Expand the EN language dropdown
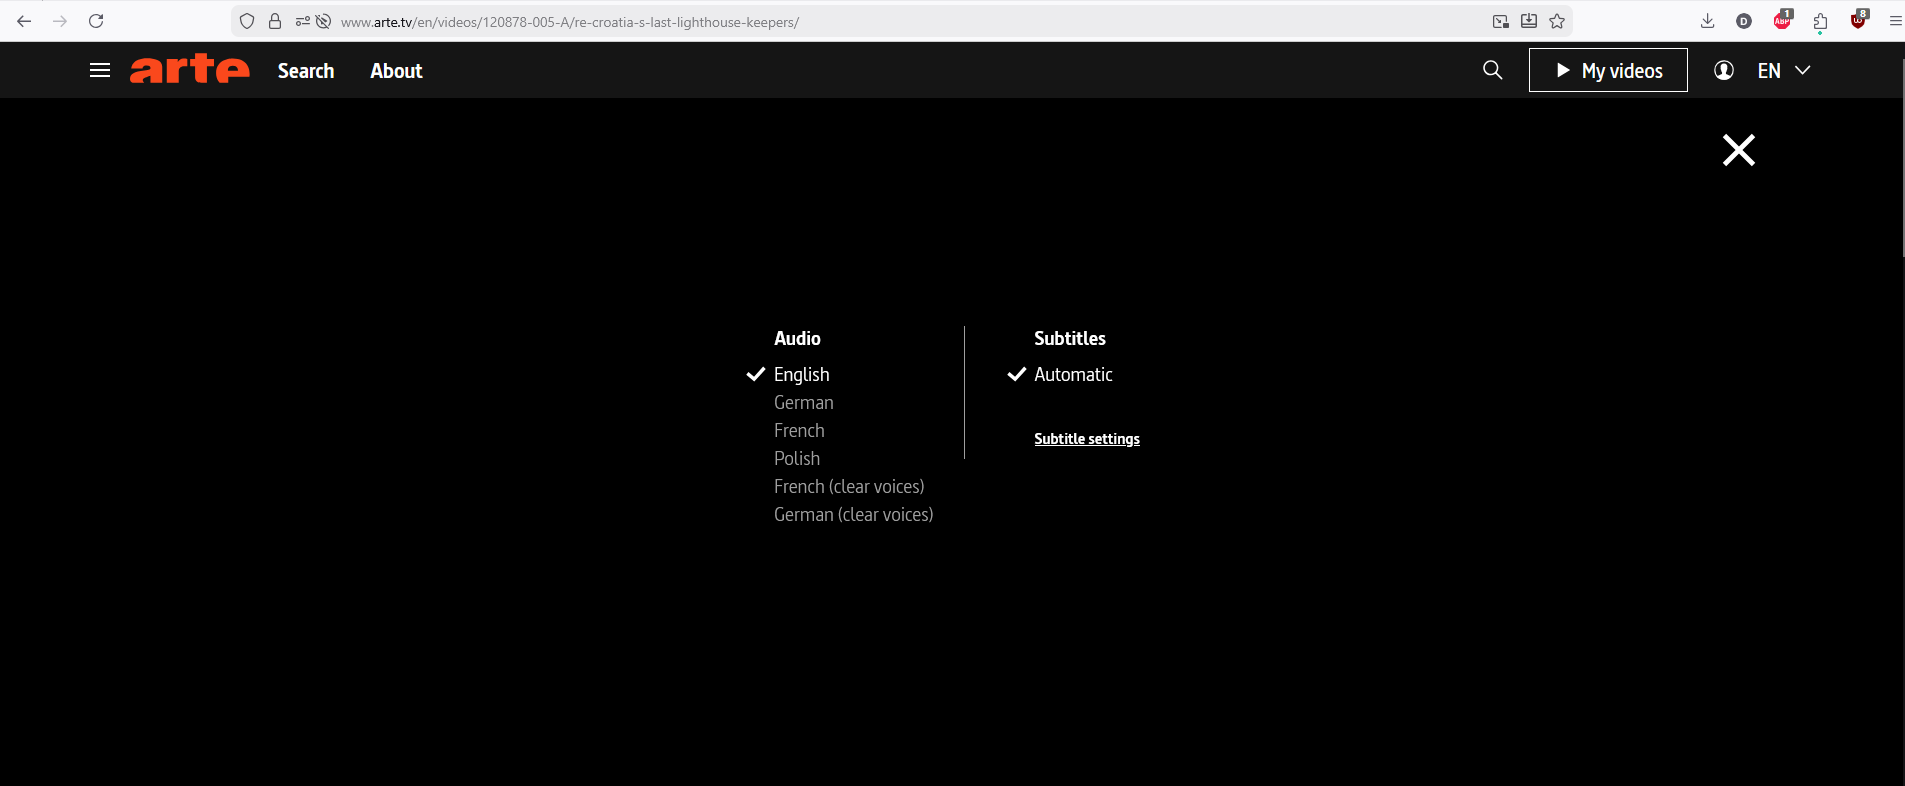1905x786 pixels. [x=1784, y=70]
